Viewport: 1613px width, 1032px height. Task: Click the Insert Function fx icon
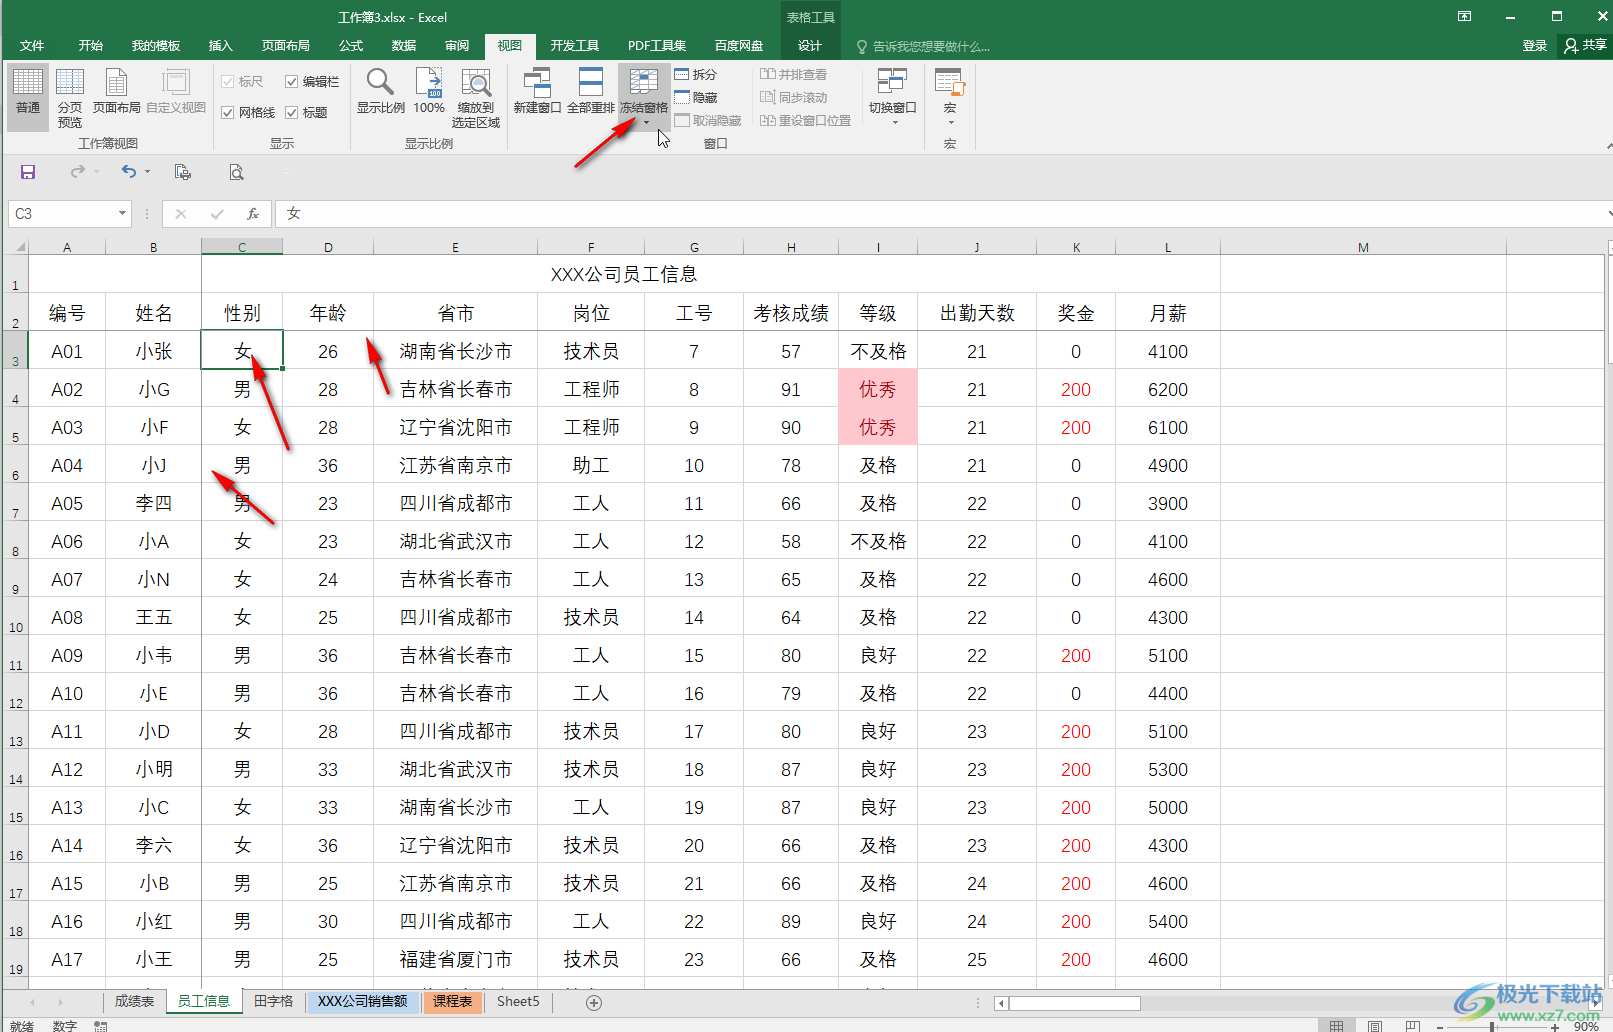pos(253,213)
